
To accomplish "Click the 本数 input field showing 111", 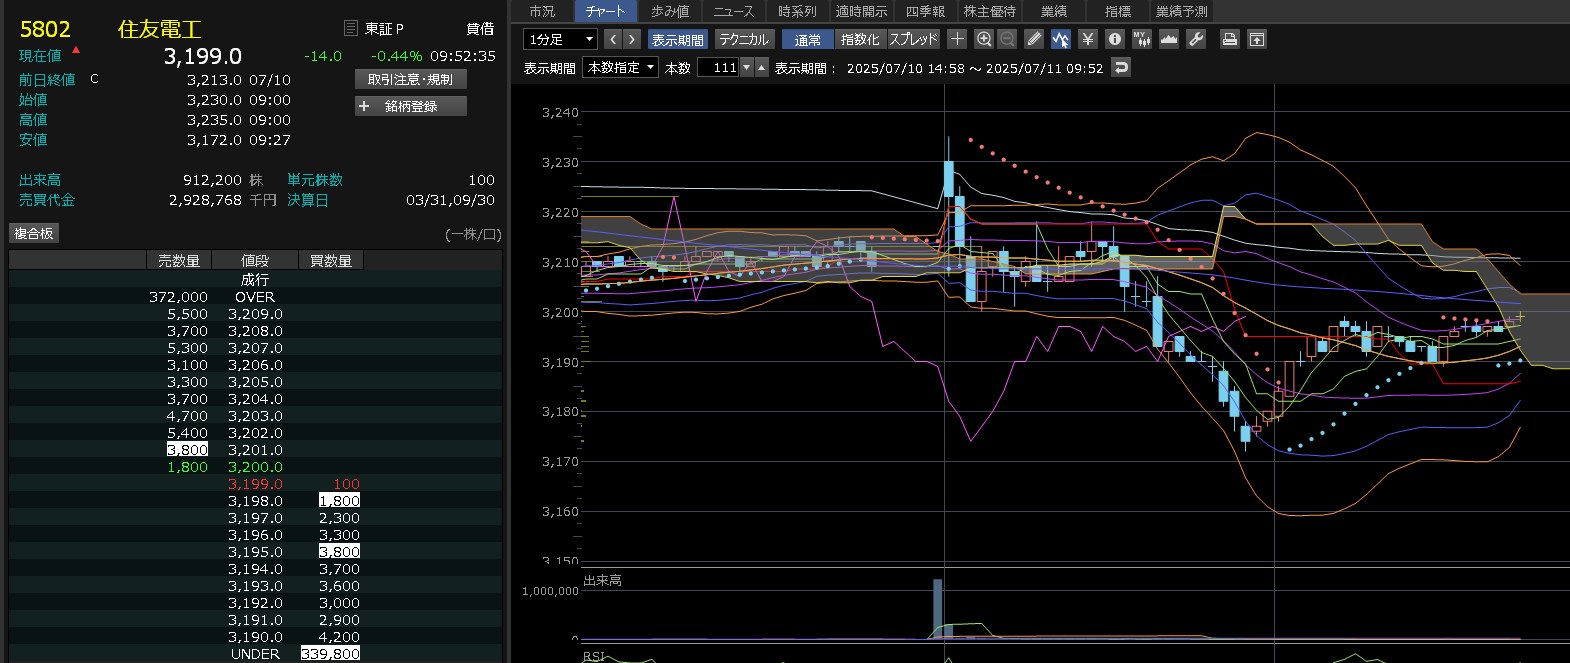I will [718, 68].
